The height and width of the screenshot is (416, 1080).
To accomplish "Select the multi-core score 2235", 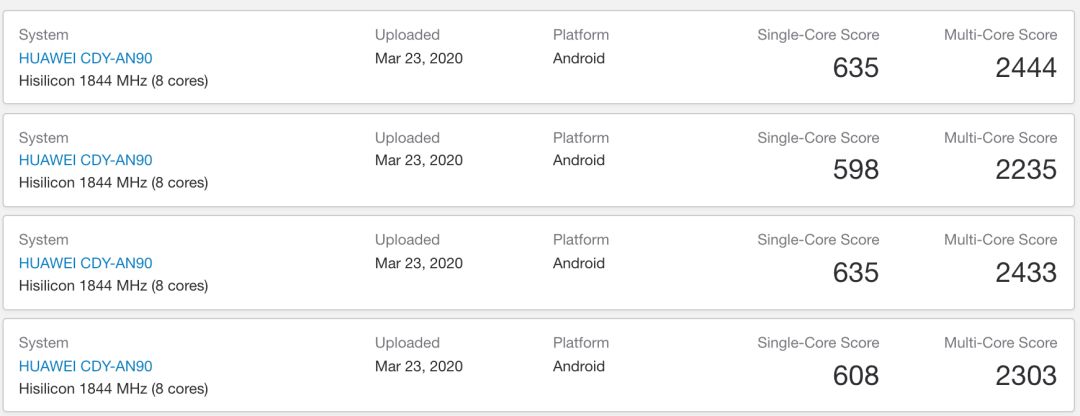I will pyautogui.click(x=1026, y=170).
